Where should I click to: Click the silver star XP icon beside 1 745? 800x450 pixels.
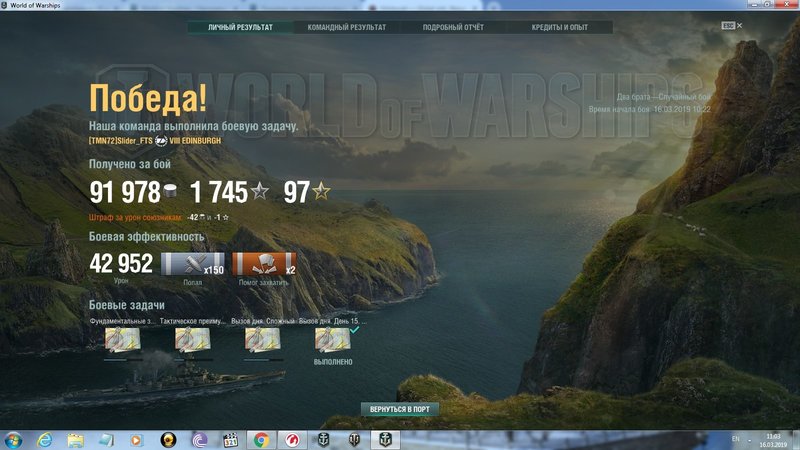tap(260, 191)
